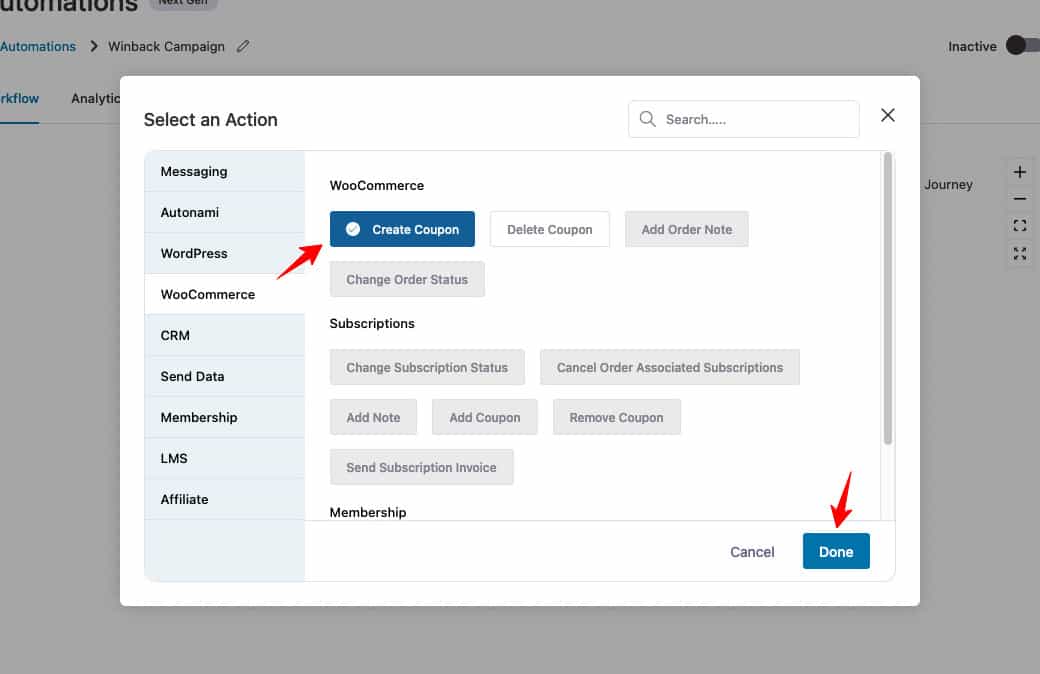The image size is (1040, 674).
Task: Click the fit-view icon beside the canvas
Action: click(1020, 226)
